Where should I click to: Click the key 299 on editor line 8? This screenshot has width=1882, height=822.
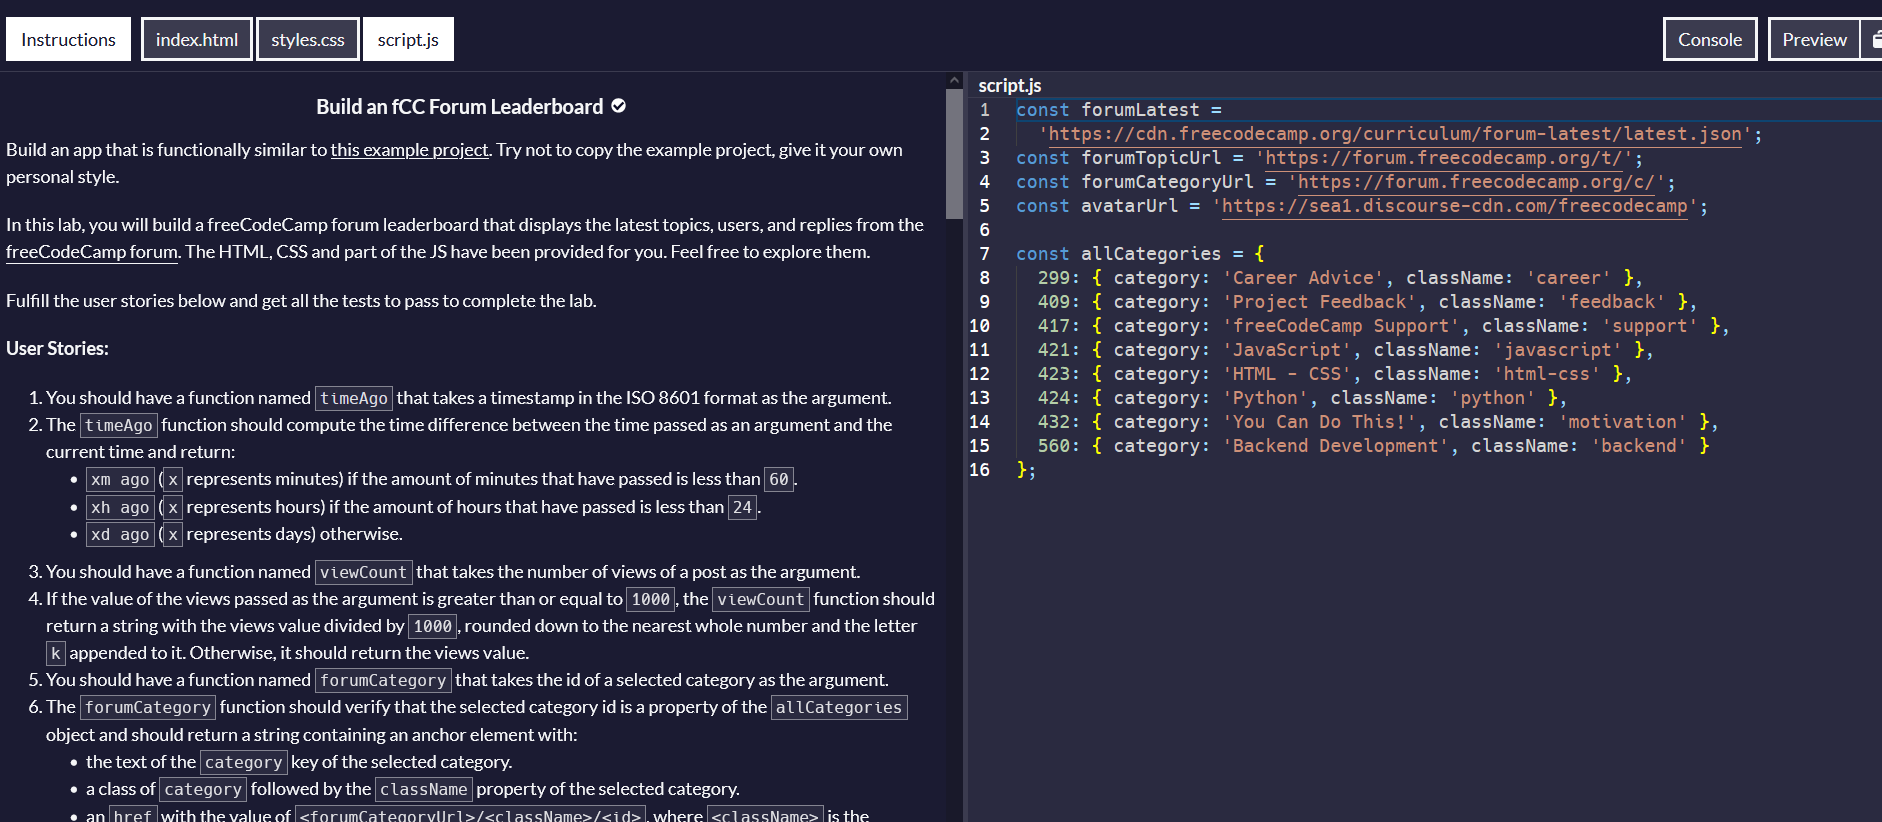(x=1054, y=278)
